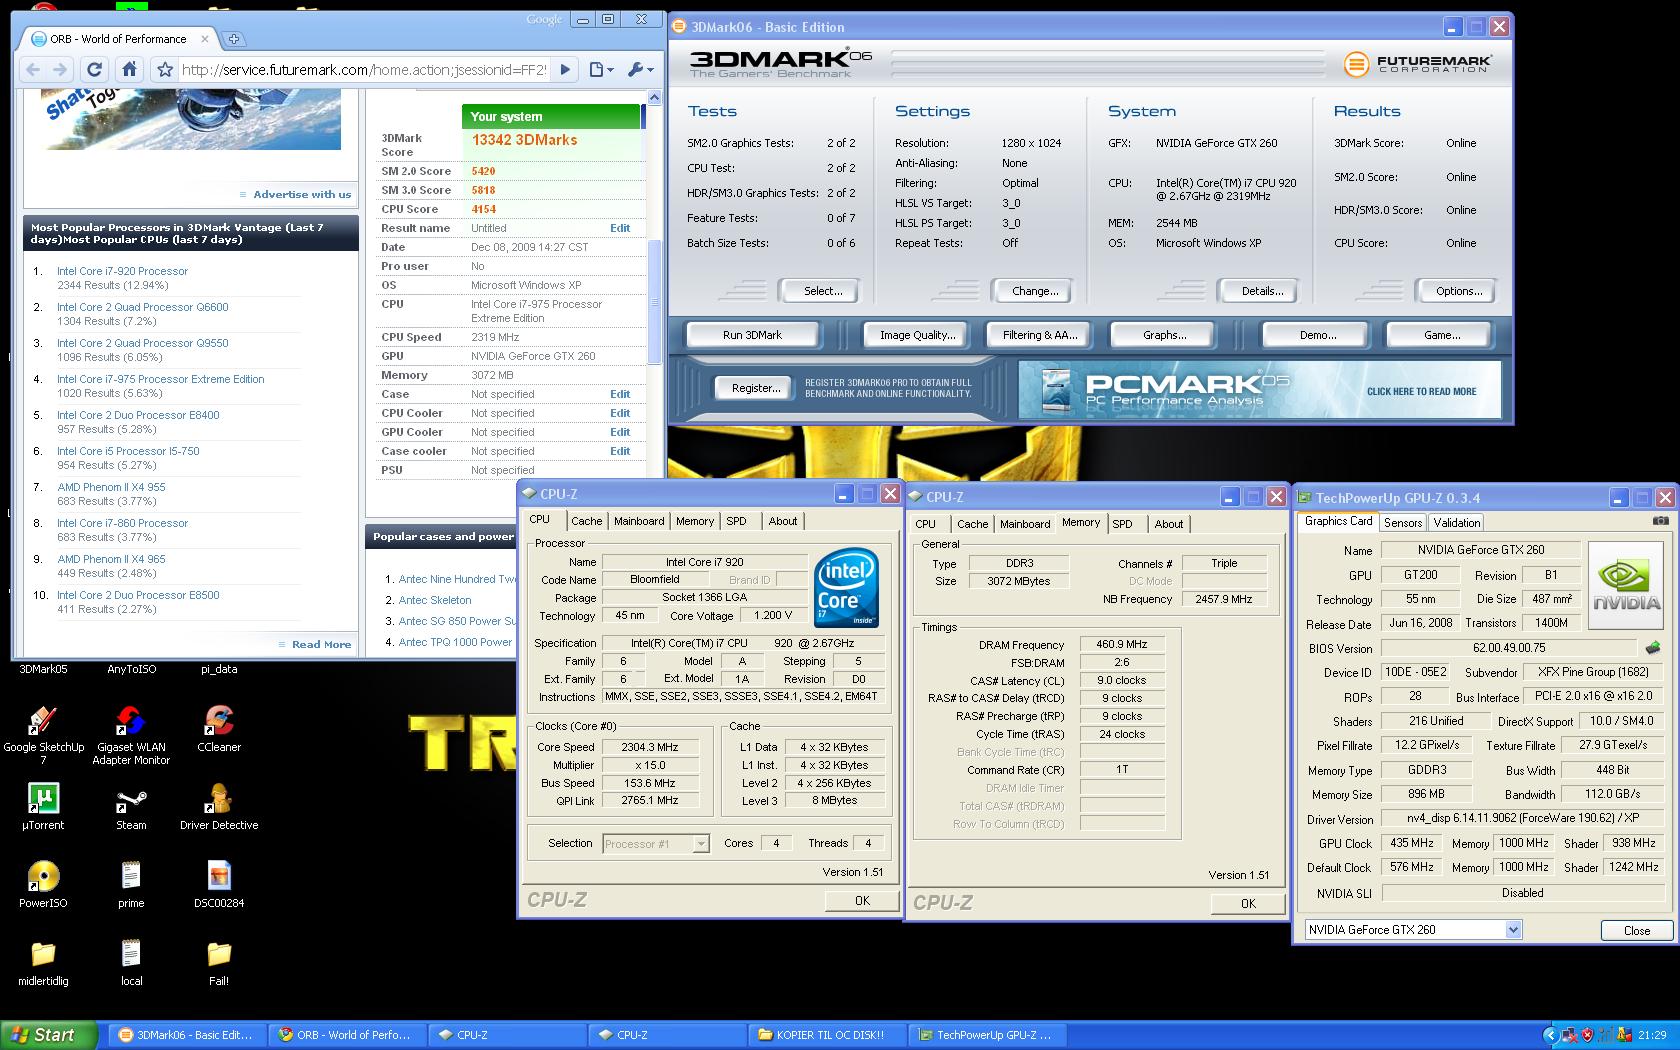The image size is (1680, 1050).
Task: Click Change... under Settings
Action: click(1035, 291)
